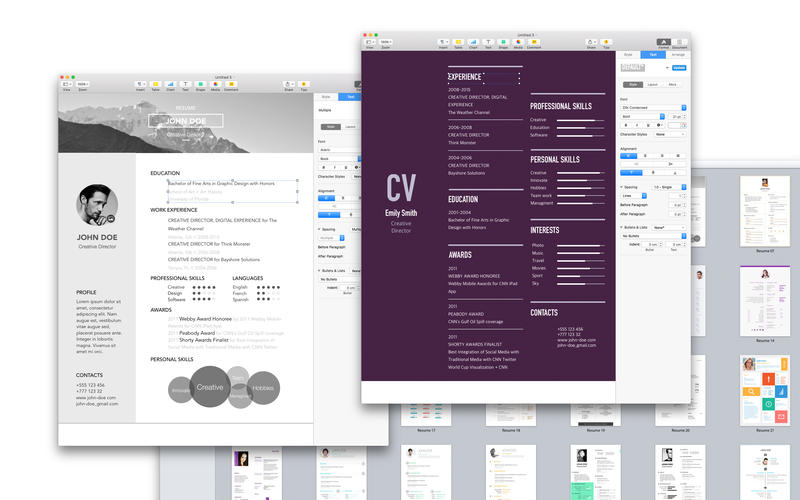Open line spacing dropdown in CV inspector
The width and height of the screenshot is (800, 500).
(x=669, y=187)
